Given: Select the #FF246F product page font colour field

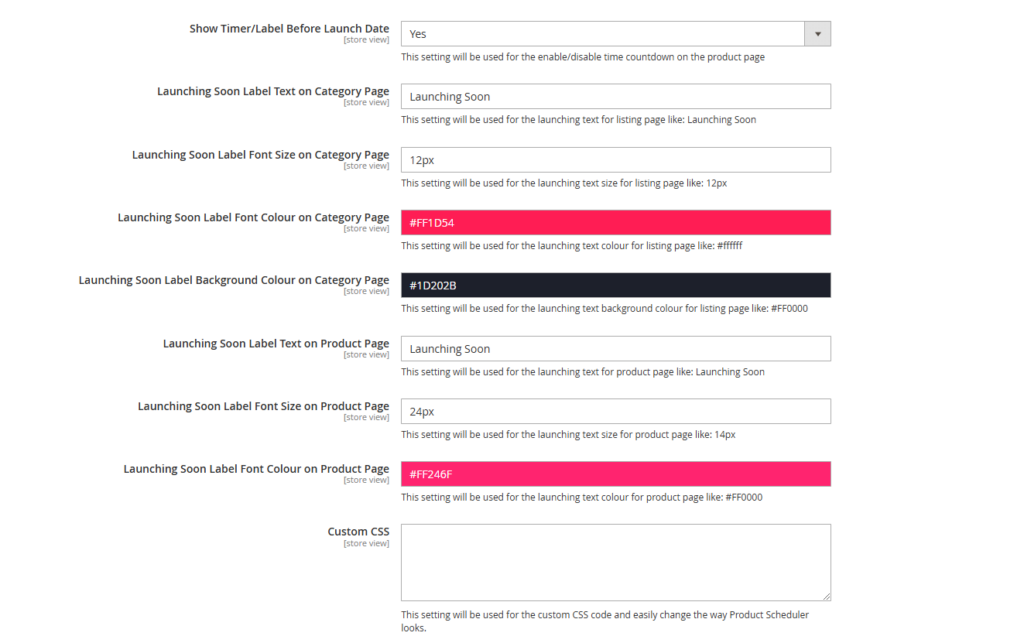Looking at the screenshot, I should [x=615, y=473].
